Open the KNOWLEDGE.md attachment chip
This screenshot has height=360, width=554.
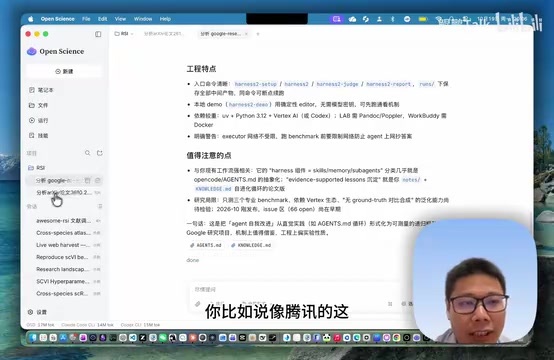click(x=251, y=245)
